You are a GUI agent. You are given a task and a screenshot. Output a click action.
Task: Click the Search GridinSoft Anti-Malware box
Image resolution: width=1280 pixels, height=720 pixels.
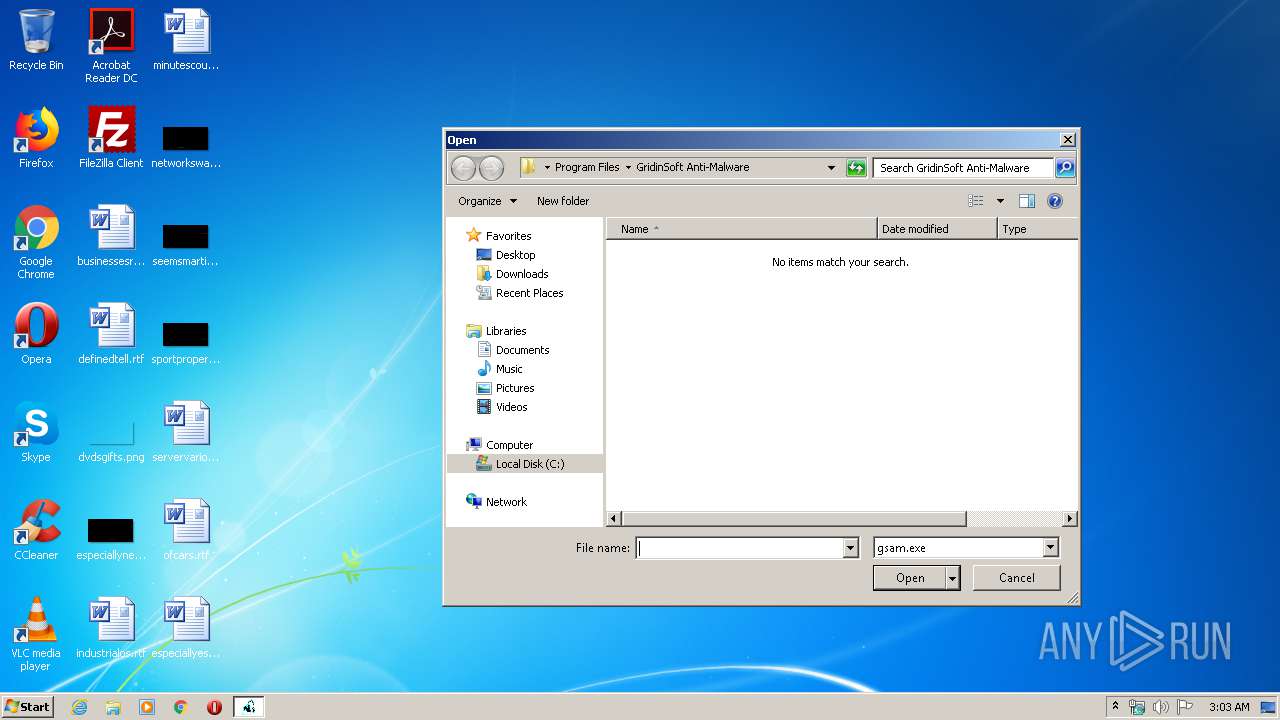[963, 168]
